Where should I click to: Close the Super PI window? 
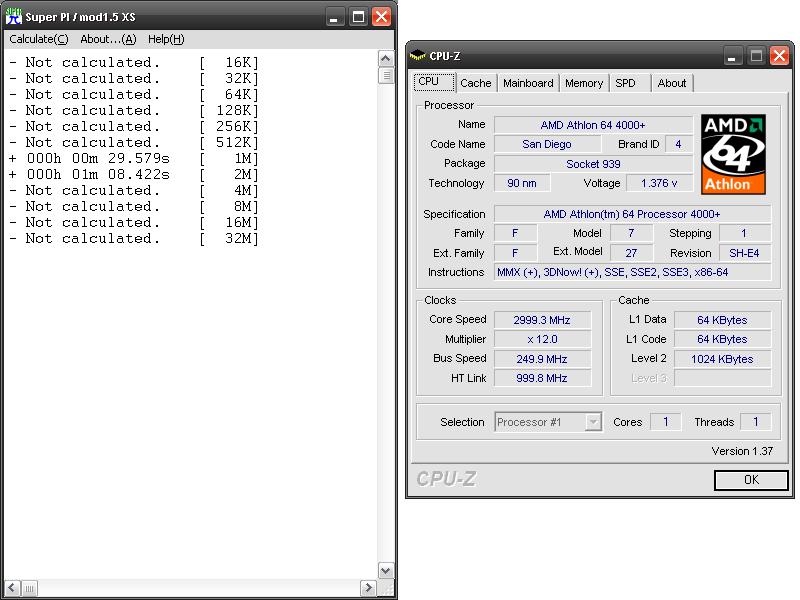(x=381, y=17)
